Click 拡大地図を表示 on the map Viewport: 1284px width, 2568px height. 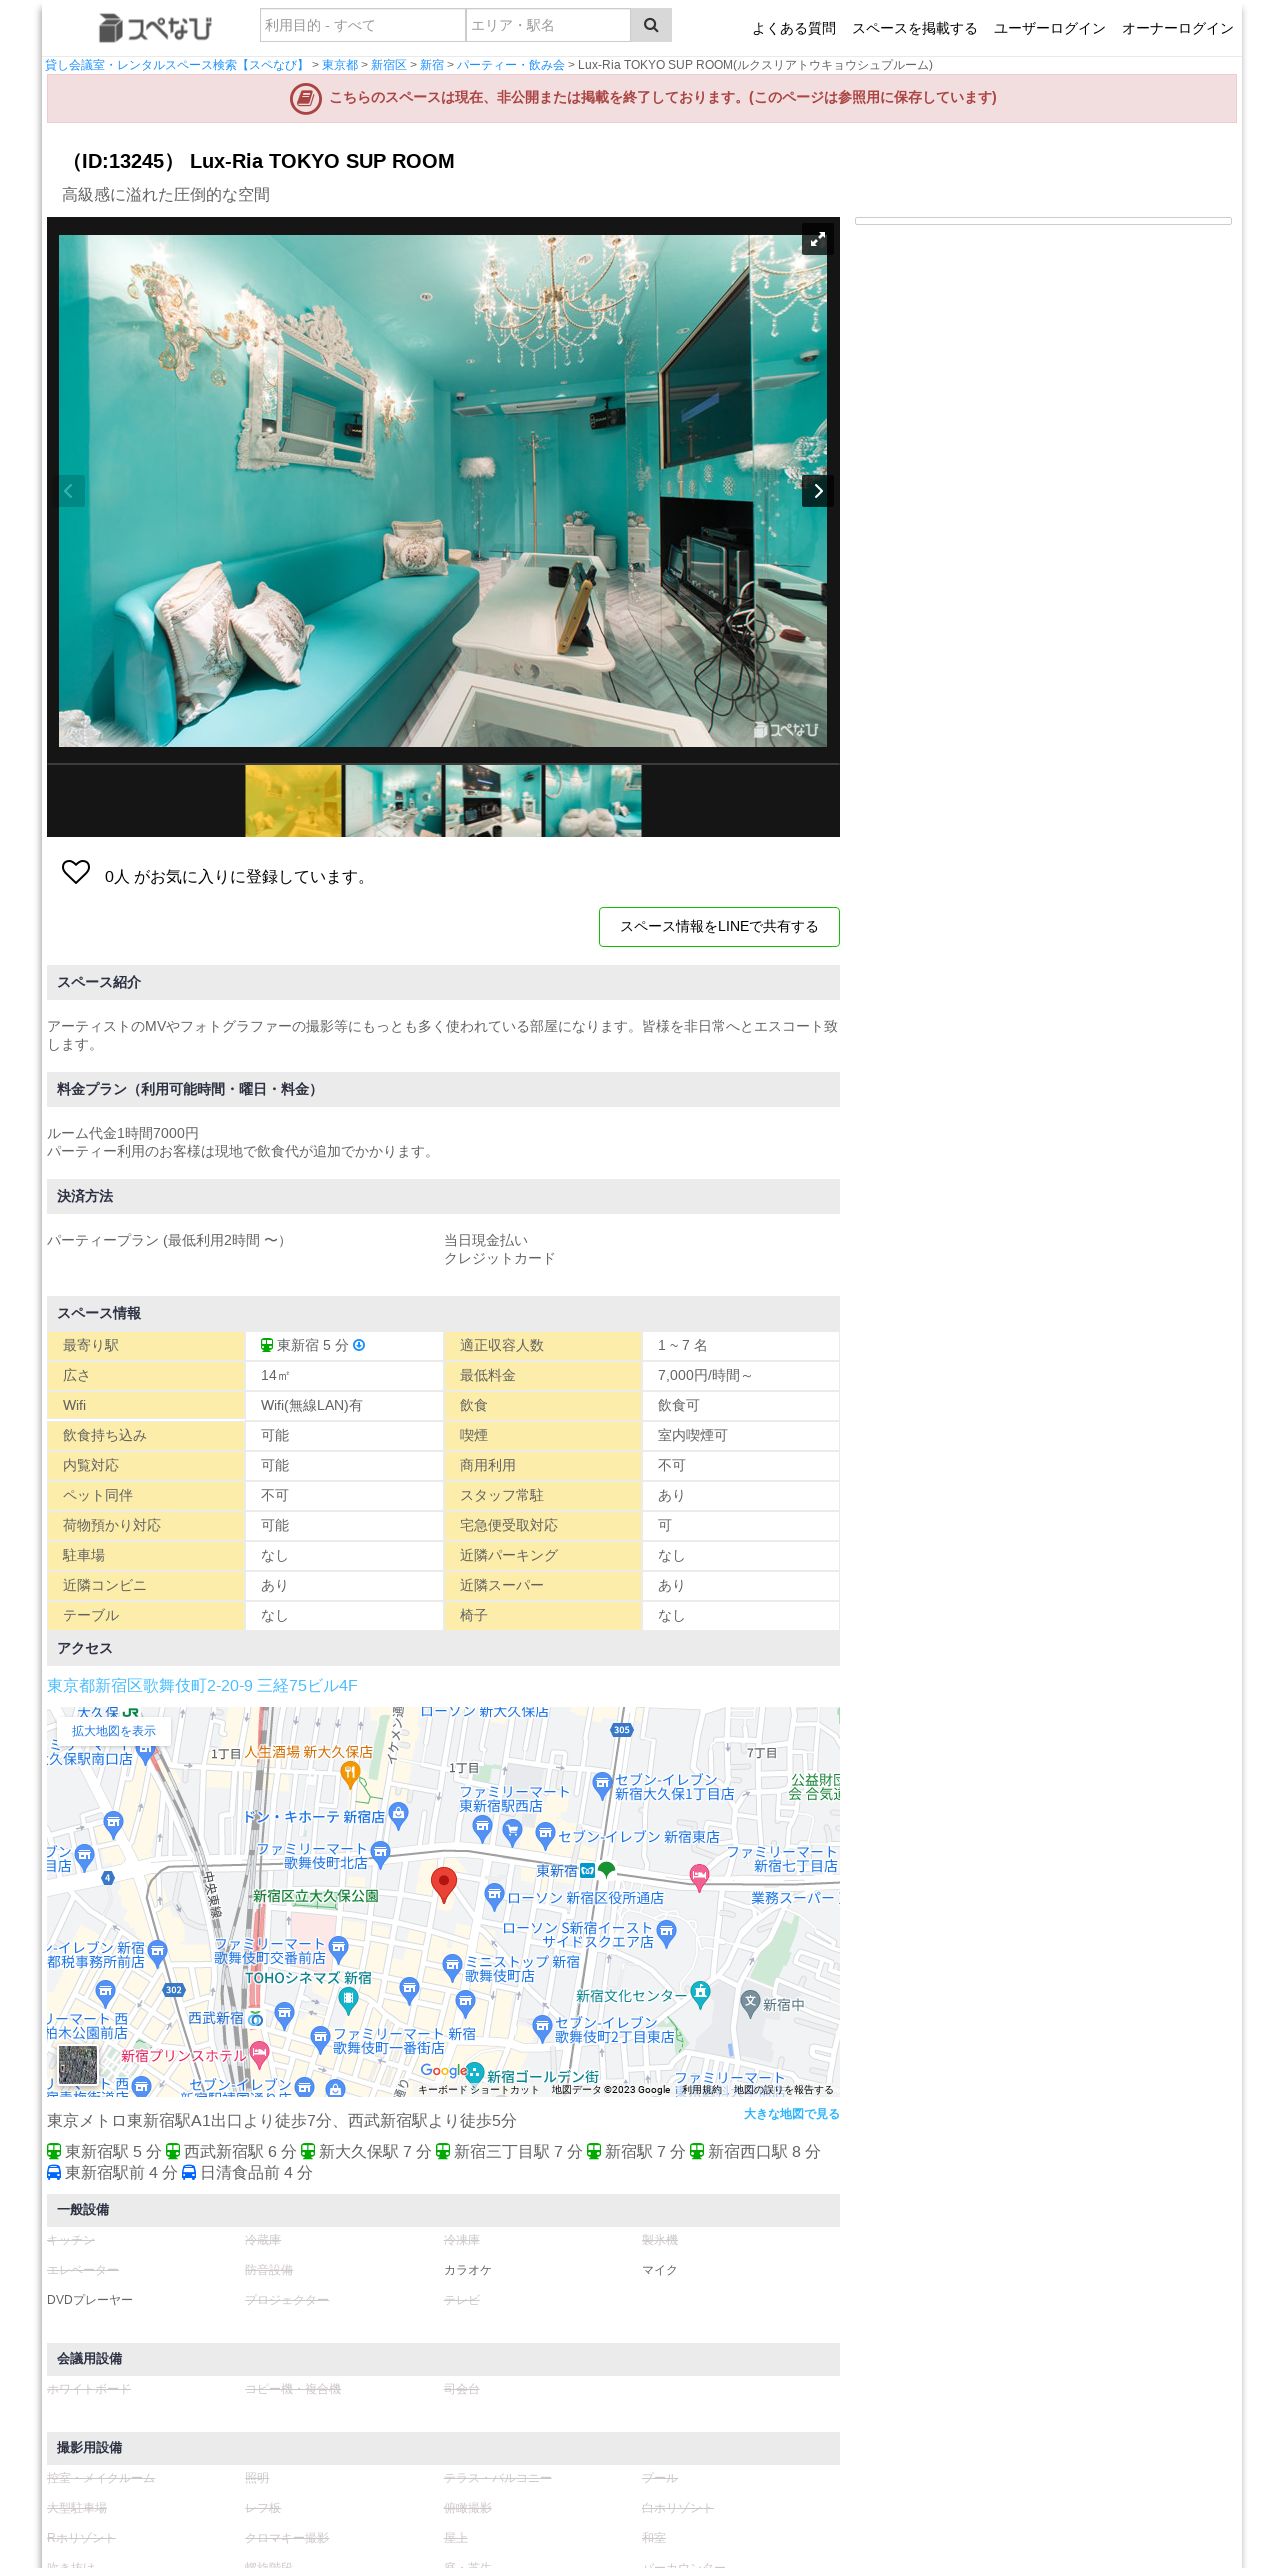114,1731
